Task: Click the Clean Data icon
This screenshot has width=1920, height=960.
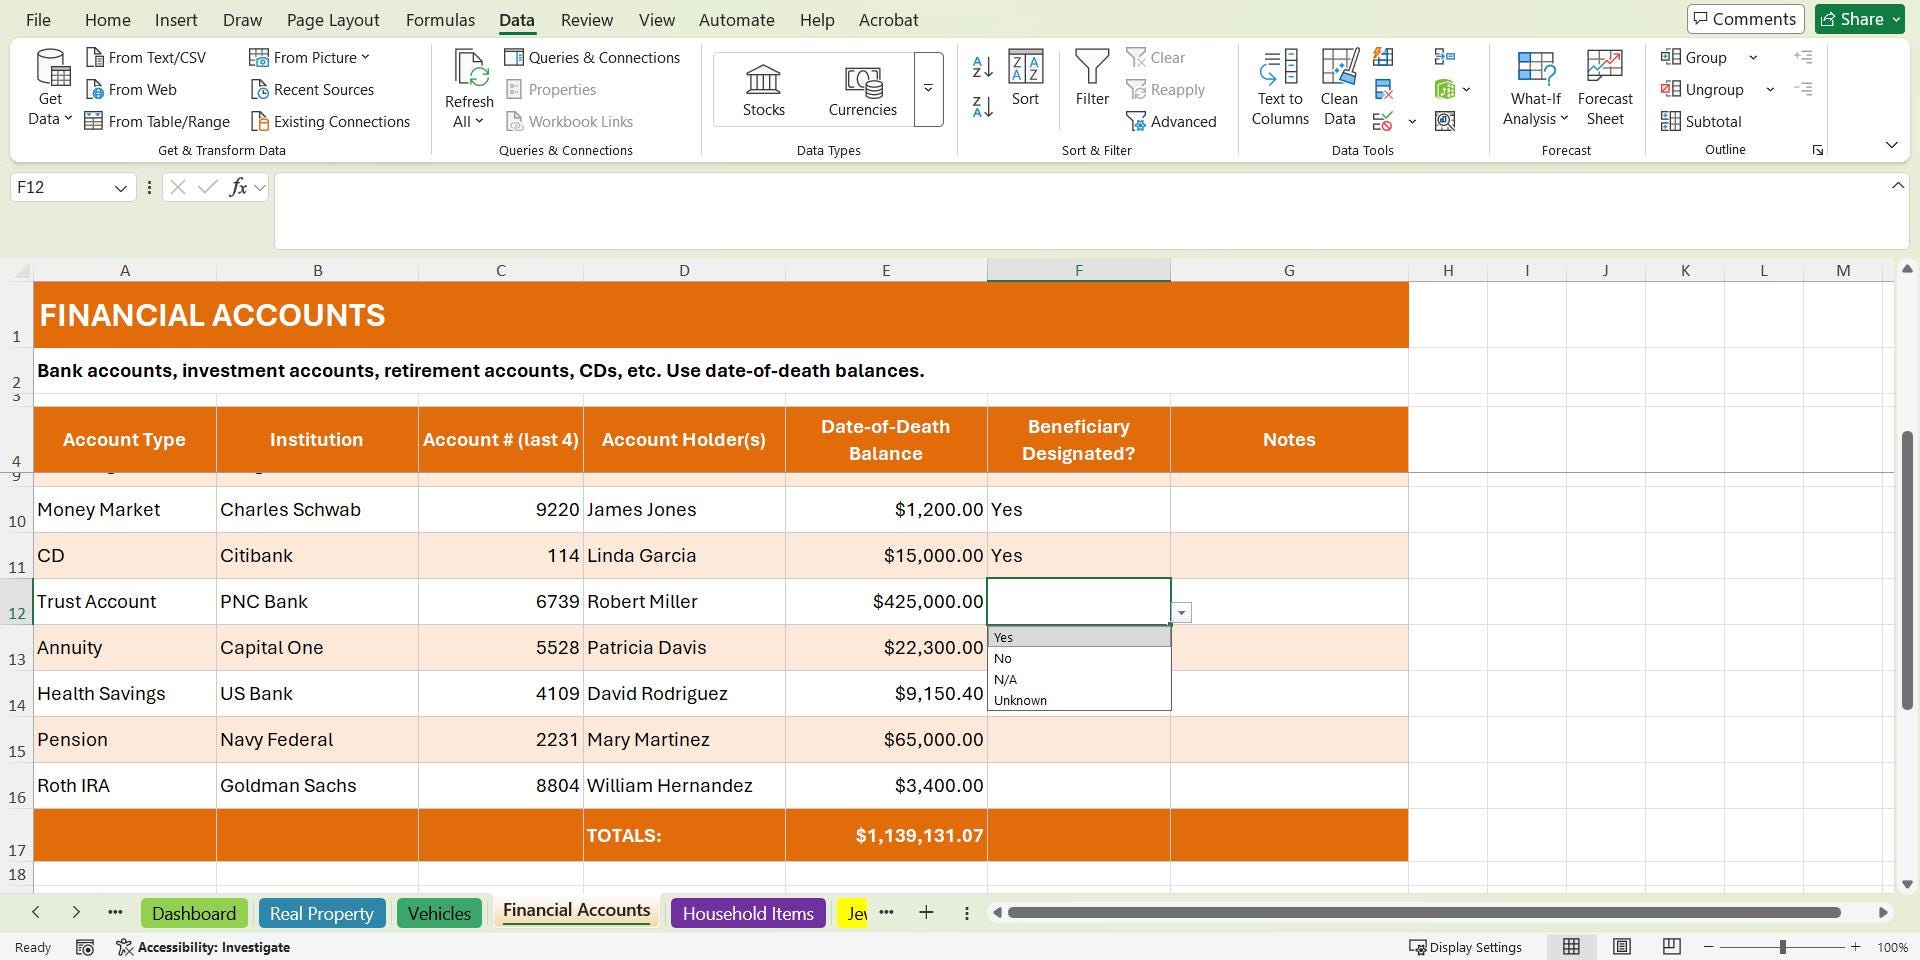Action: tap(1339, 68)
